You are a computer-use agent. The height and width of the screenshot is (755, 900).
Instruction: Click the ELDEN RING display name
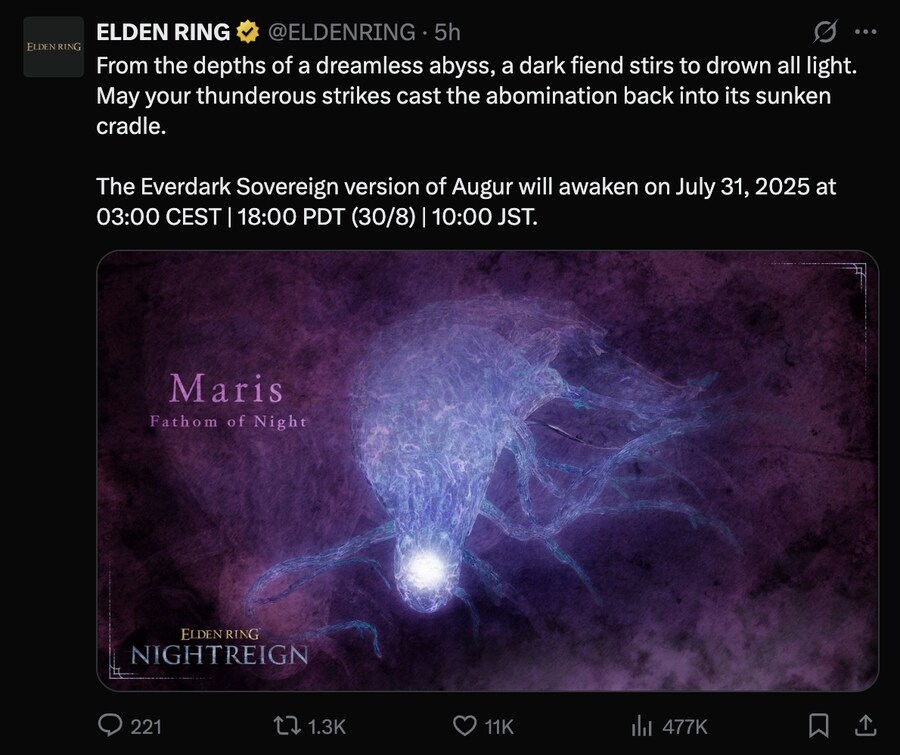pos(163,32)
